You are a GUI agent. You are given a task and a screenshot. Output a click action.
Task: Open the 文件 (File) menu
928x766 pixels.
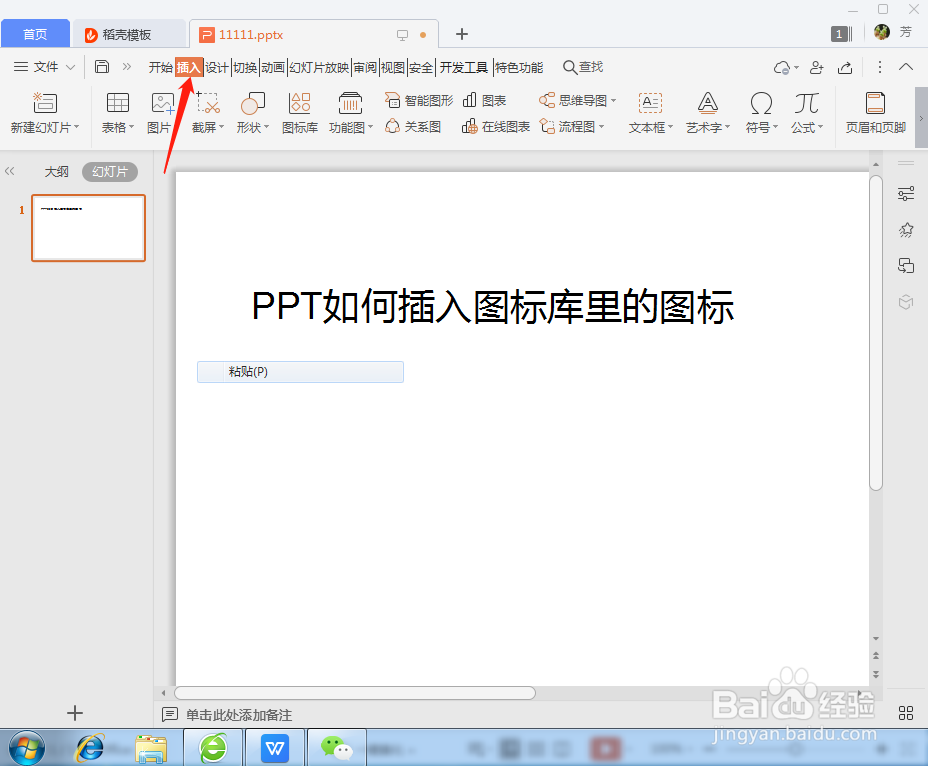click(x=44, y=67)
